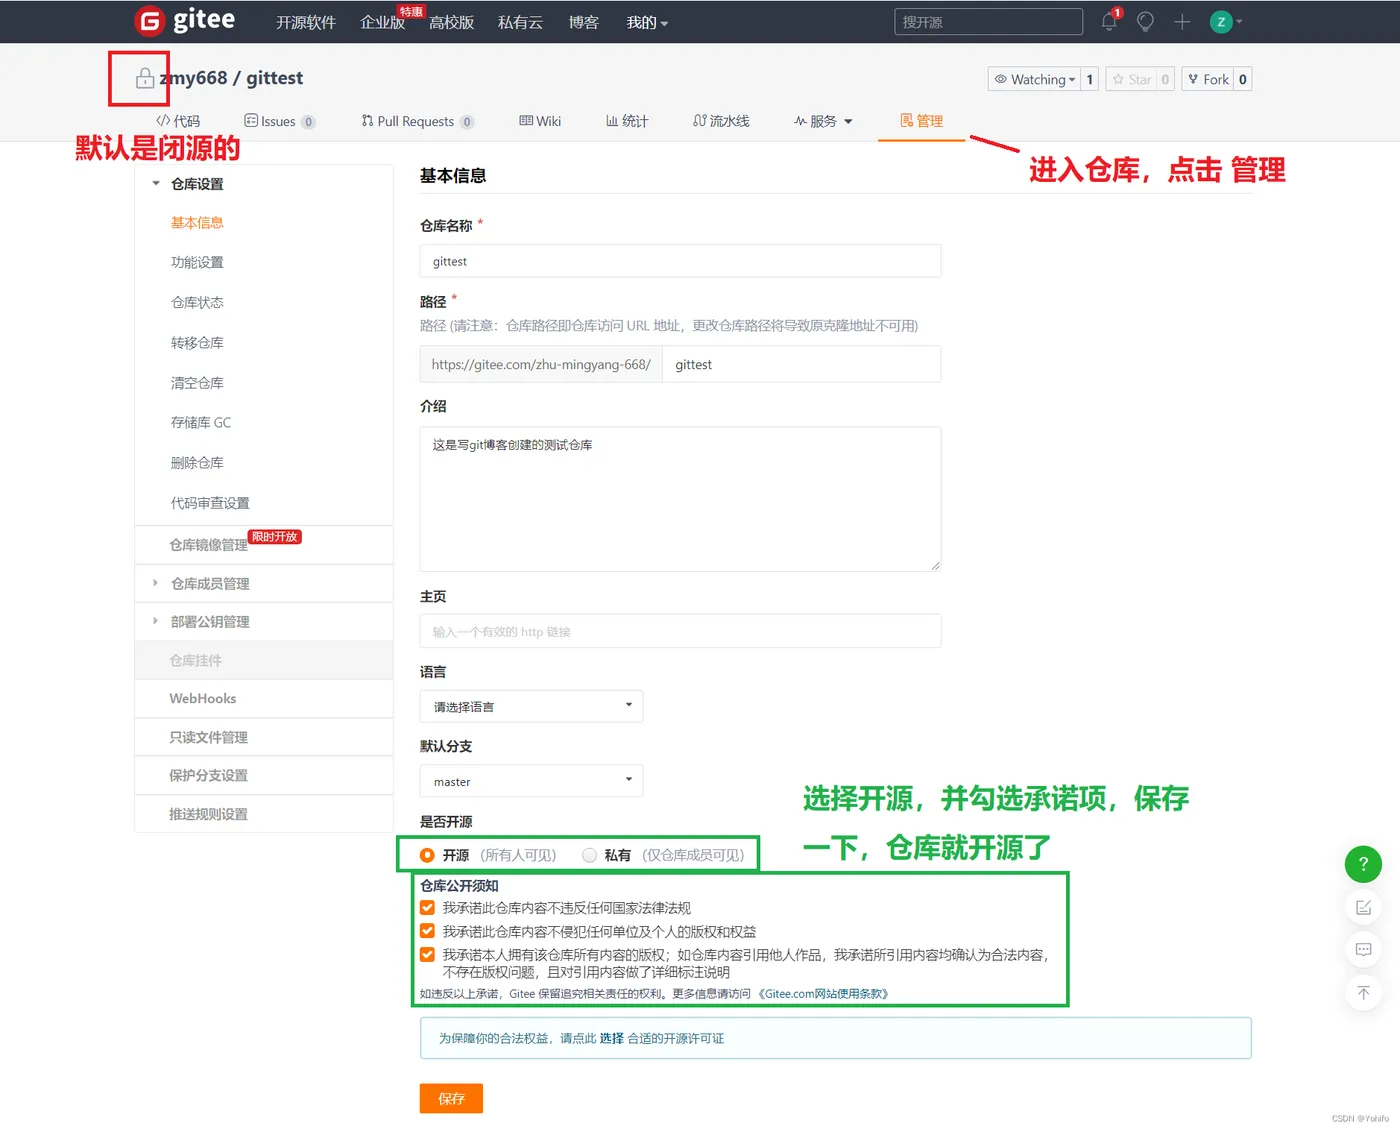Expand the 部署公钥管理 section

pyautogui.click(x=155, y=621)
